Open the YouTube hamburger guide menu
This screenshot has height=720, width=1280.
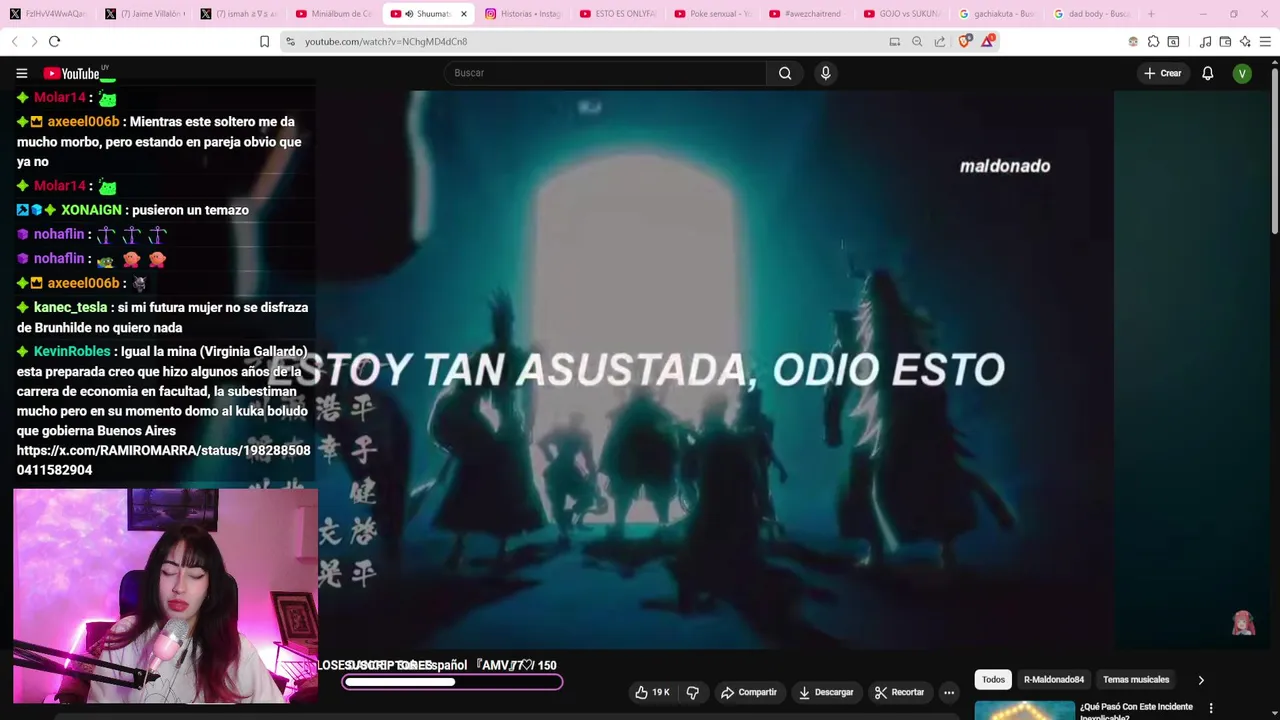click(x=21, y=73)
